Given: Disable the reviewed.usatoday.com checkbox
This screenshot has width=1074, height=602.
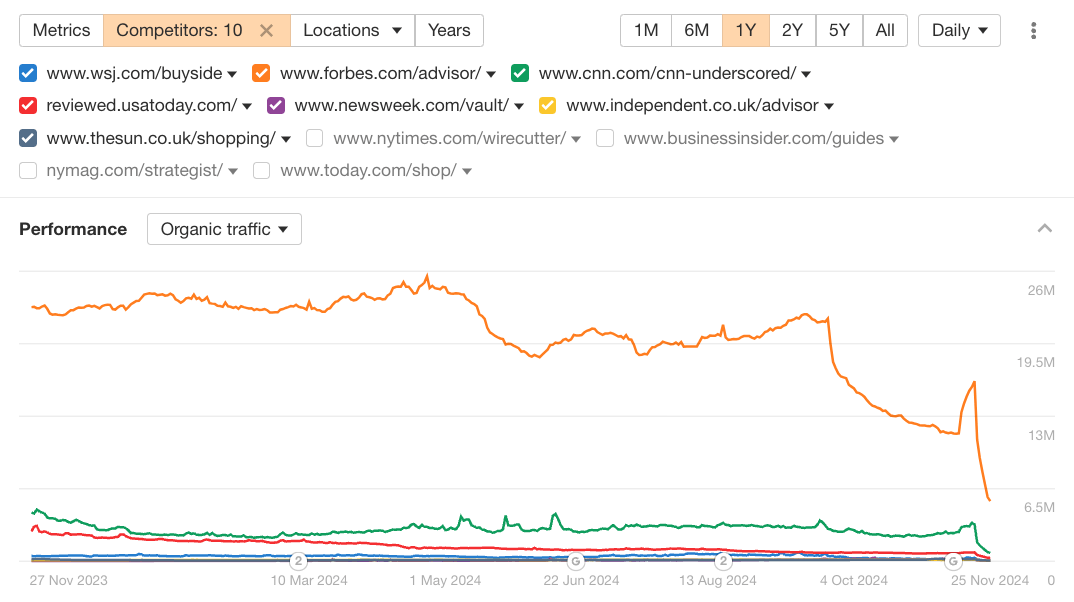Looking at the screenshot, I should 28,105.
